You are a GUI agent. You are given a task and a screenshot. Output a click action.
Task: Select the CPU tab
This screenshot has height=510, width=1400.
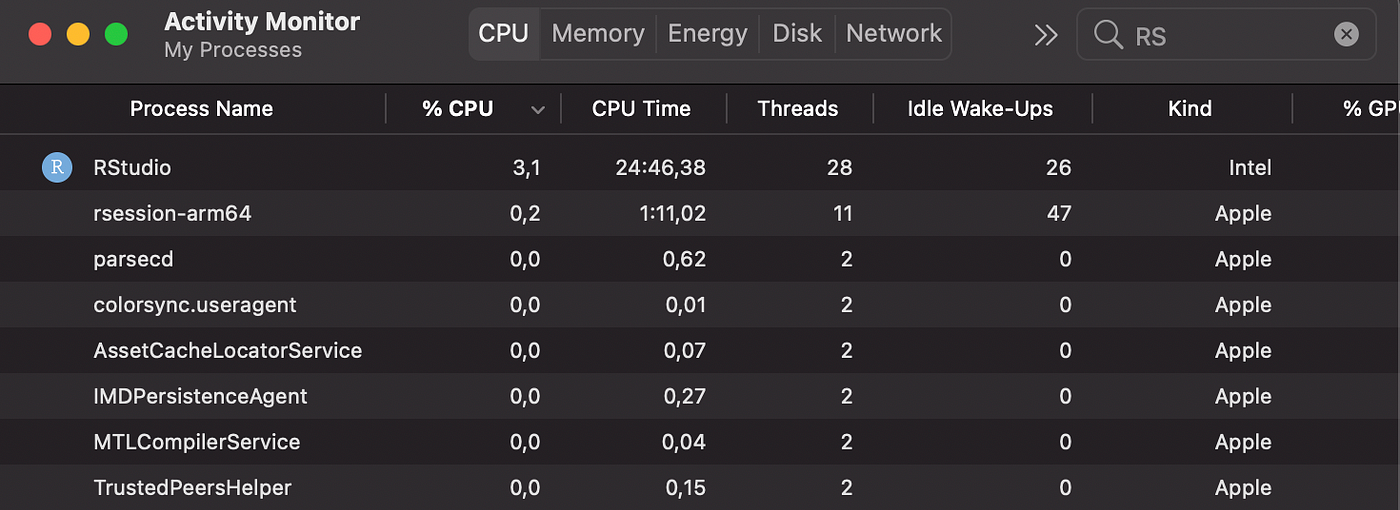pos(504,34)
